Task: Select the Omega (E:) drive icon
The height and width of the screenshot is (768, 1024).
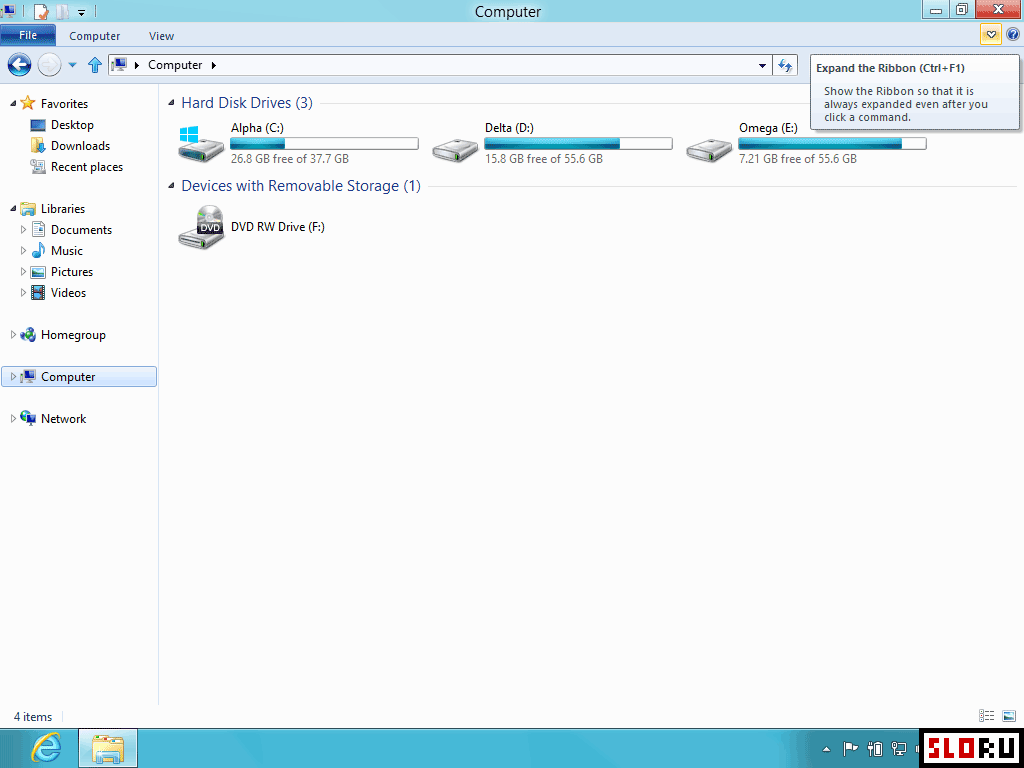Action: pos(709,149)
